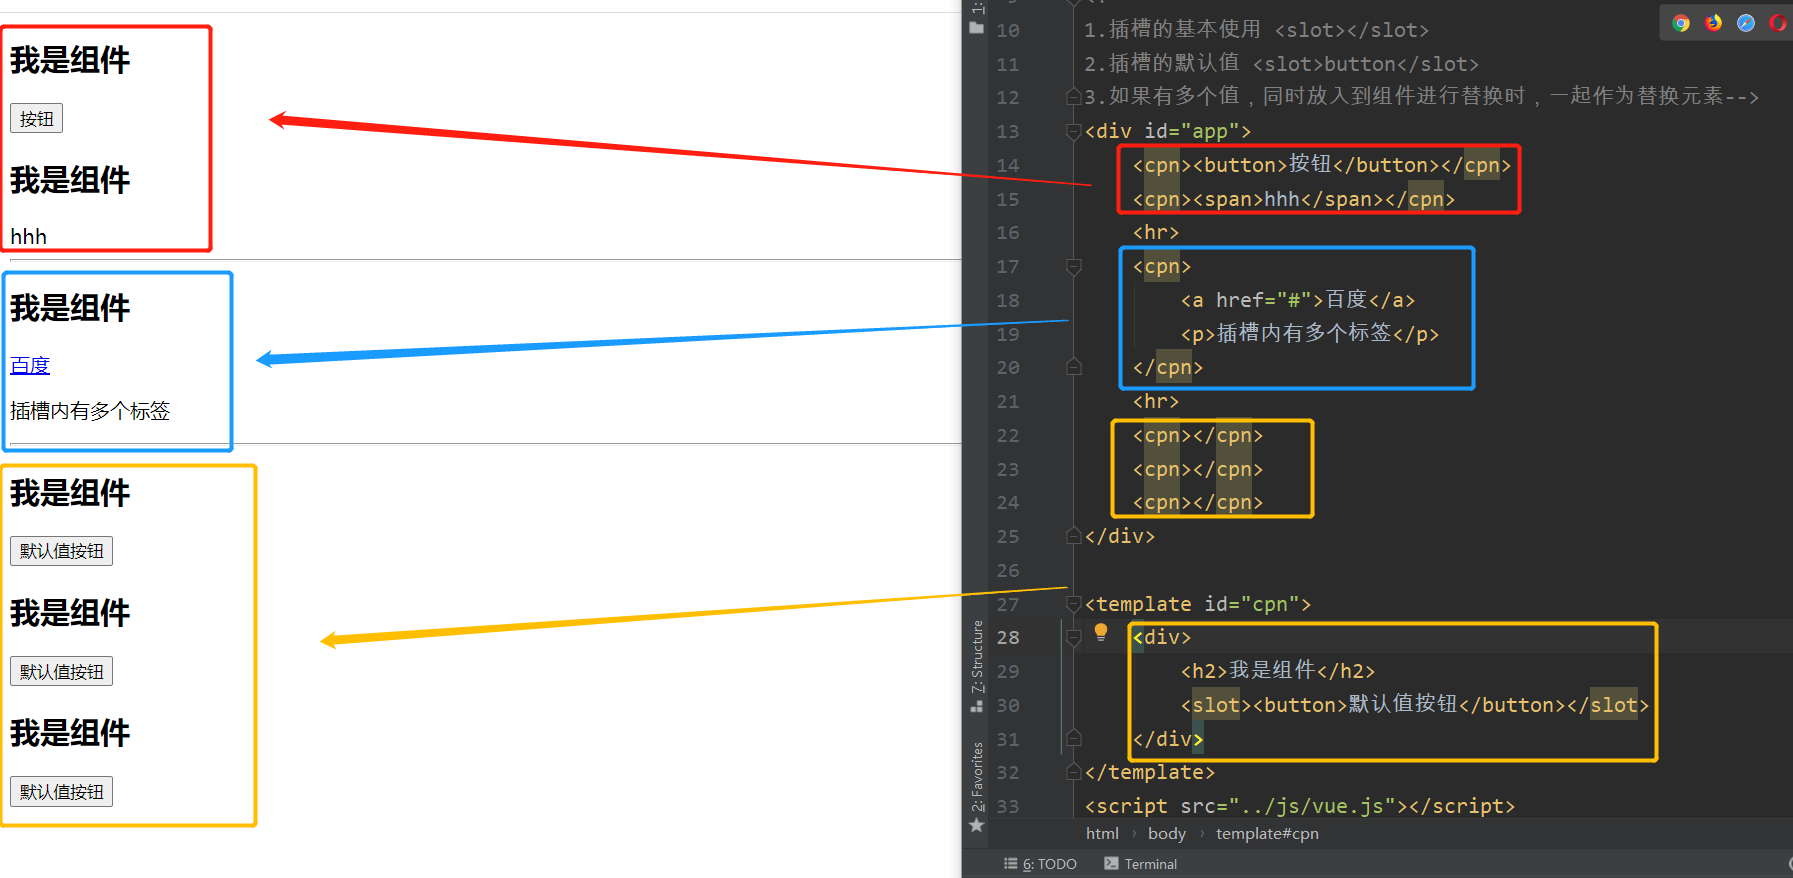Toggle comment fold marker at line 12
1793x878 pixels.
[x=1074, y=97]
